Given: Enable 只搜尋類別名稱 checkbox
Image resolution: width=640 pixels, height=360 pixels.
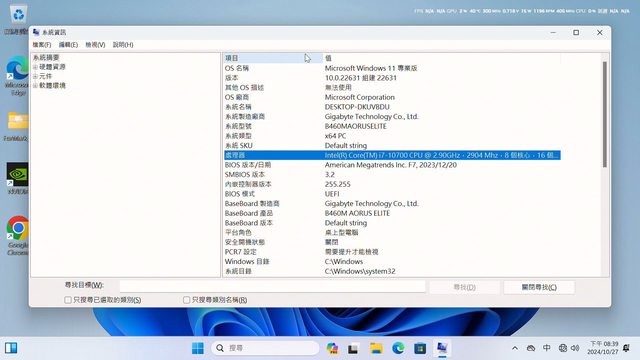Looking at the screenshot, I should pos(187,300).
